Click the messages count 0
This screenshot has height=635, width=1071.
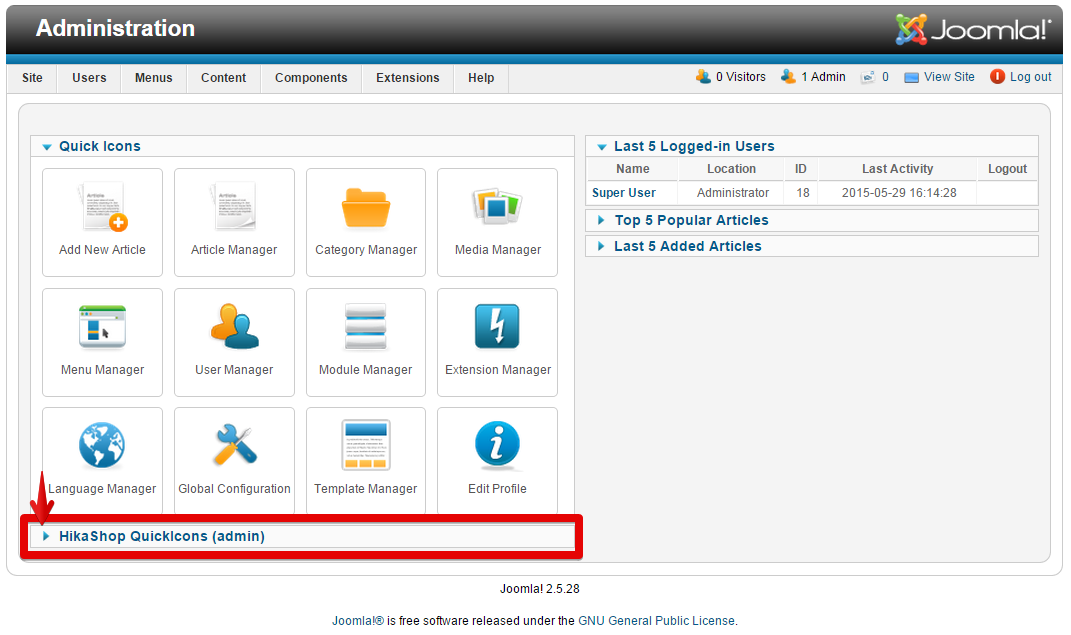coord(885,76)
